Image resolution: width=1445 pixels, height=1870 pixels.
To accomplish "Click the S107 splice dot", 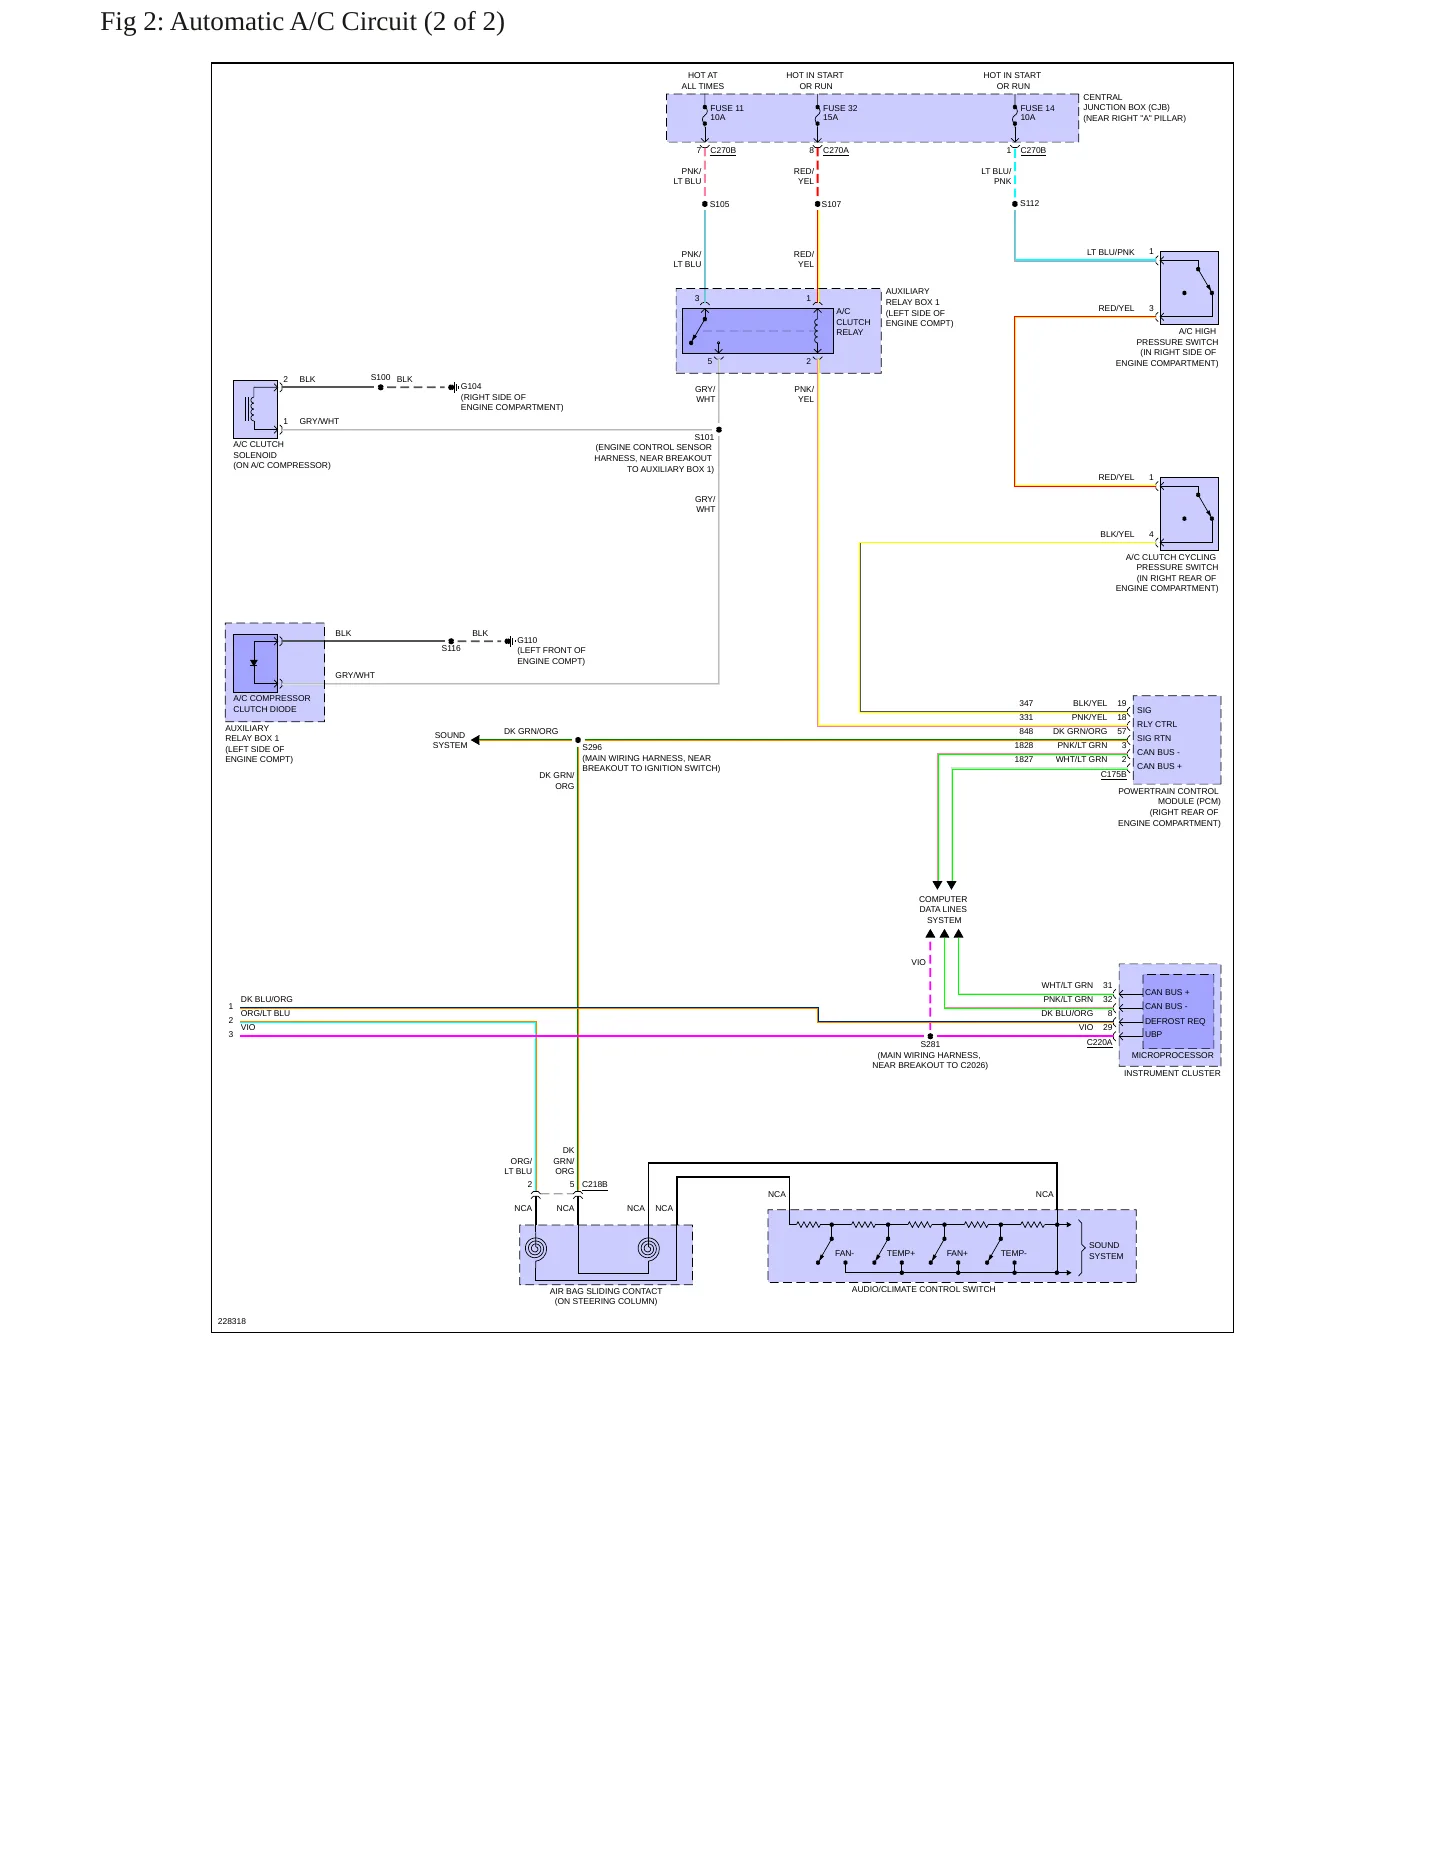I will 818,204.
